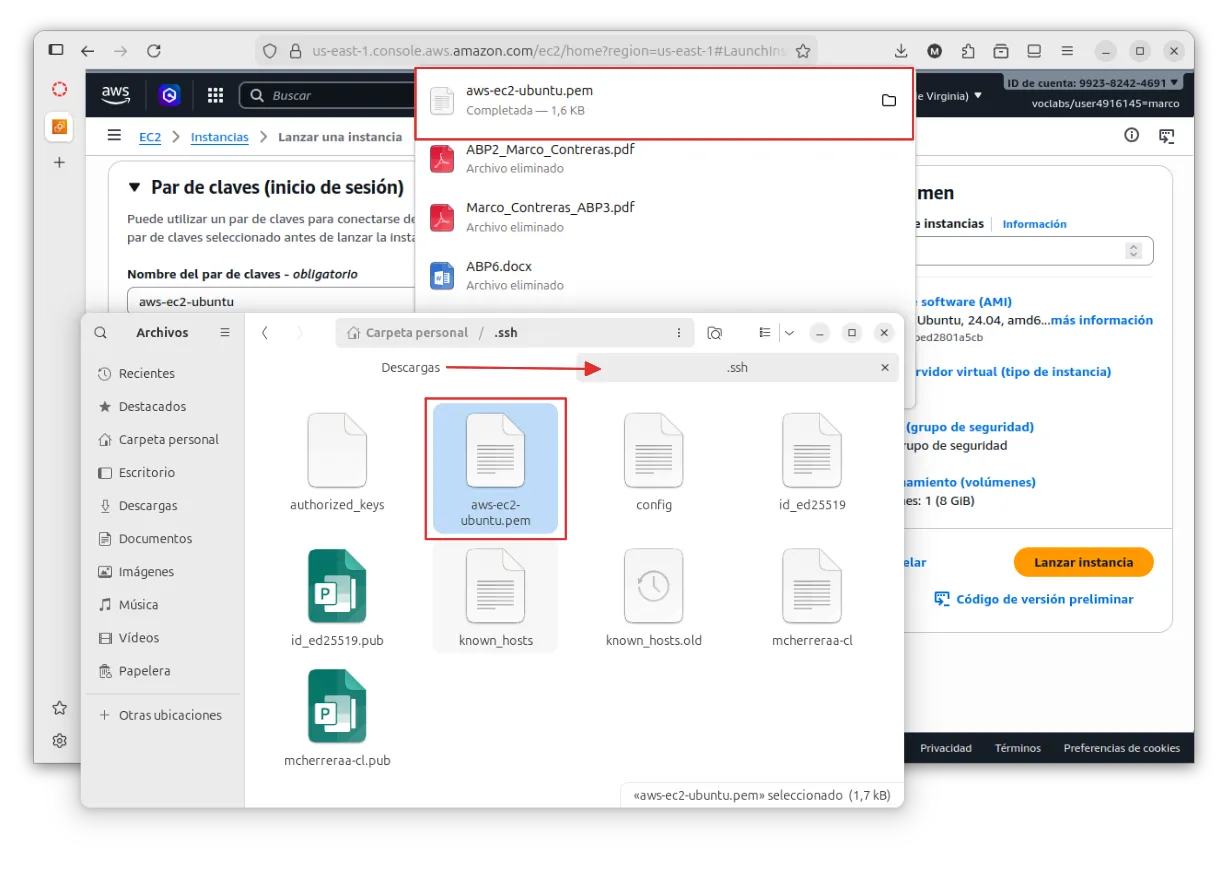Open the Instancias breadcrumb link
This screenshot has height=875, width=1227.
pyautogui.click(x=219, y=137)
